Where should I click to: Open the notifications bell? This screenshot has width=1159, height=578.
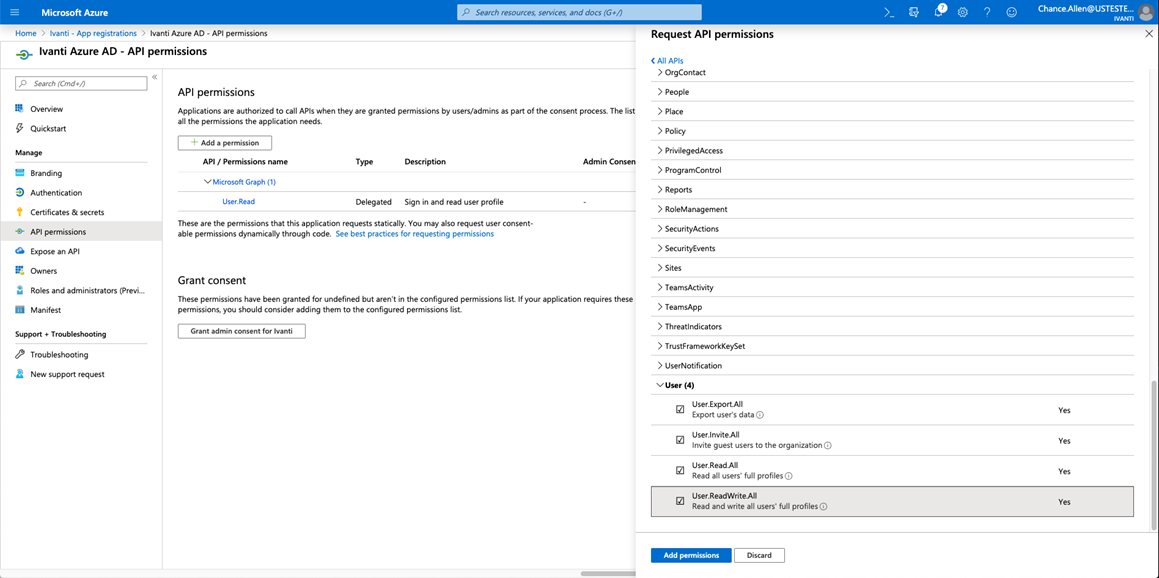click(937, 12)
